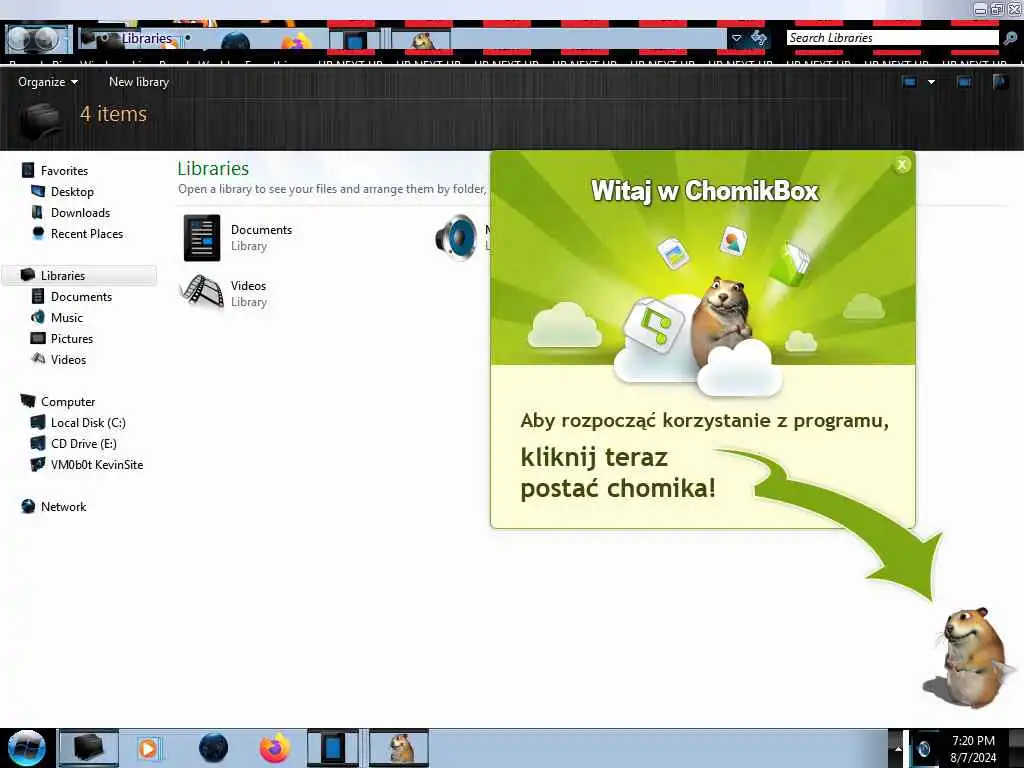Click the ChomikBox hamster taskbar button
The image size is (1024, 768).
coord(399,748)
